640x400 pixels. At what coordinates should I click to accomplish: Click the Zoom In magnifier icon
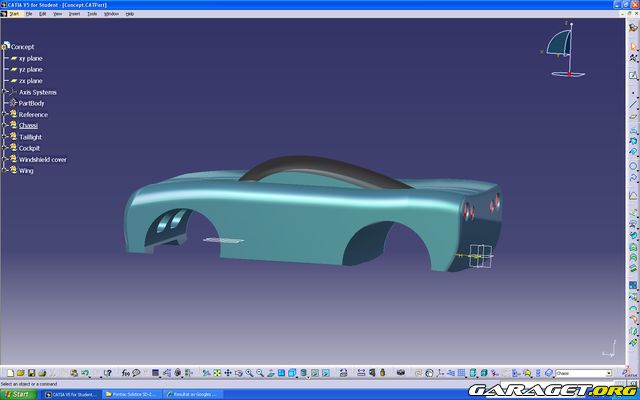248,374
